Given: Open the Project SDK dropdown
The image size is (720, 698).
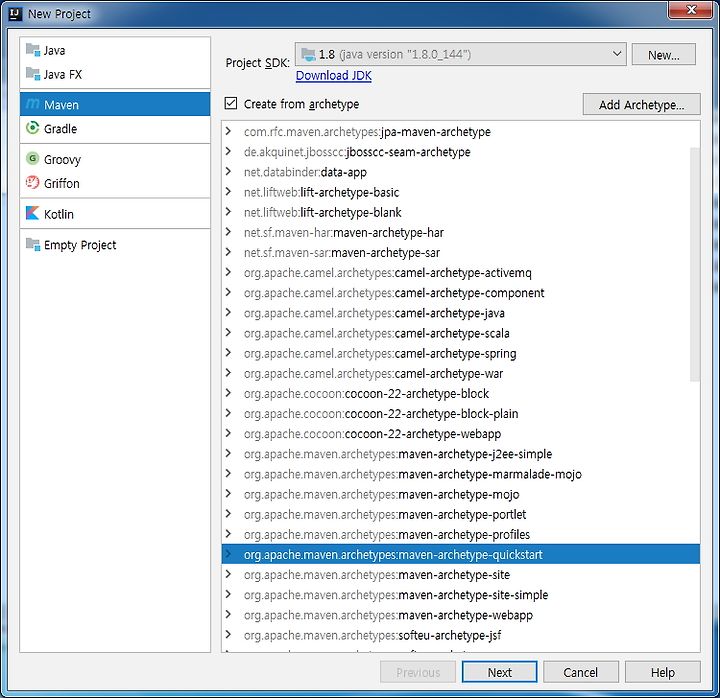Looking at the screenshot, I should coord(461,54).
